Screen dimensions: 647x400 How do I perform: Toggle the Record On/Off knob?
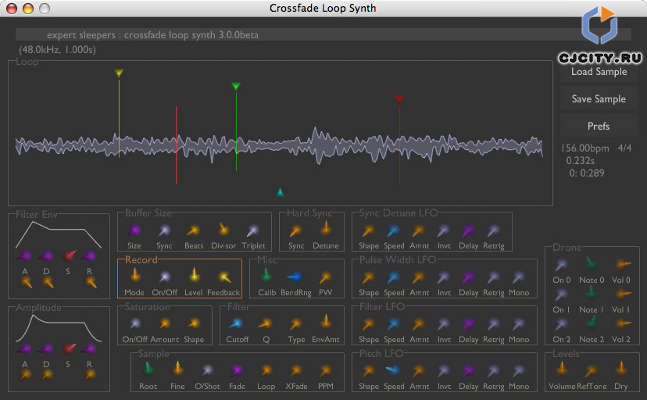pyautogui.click(x=164, y=277)
